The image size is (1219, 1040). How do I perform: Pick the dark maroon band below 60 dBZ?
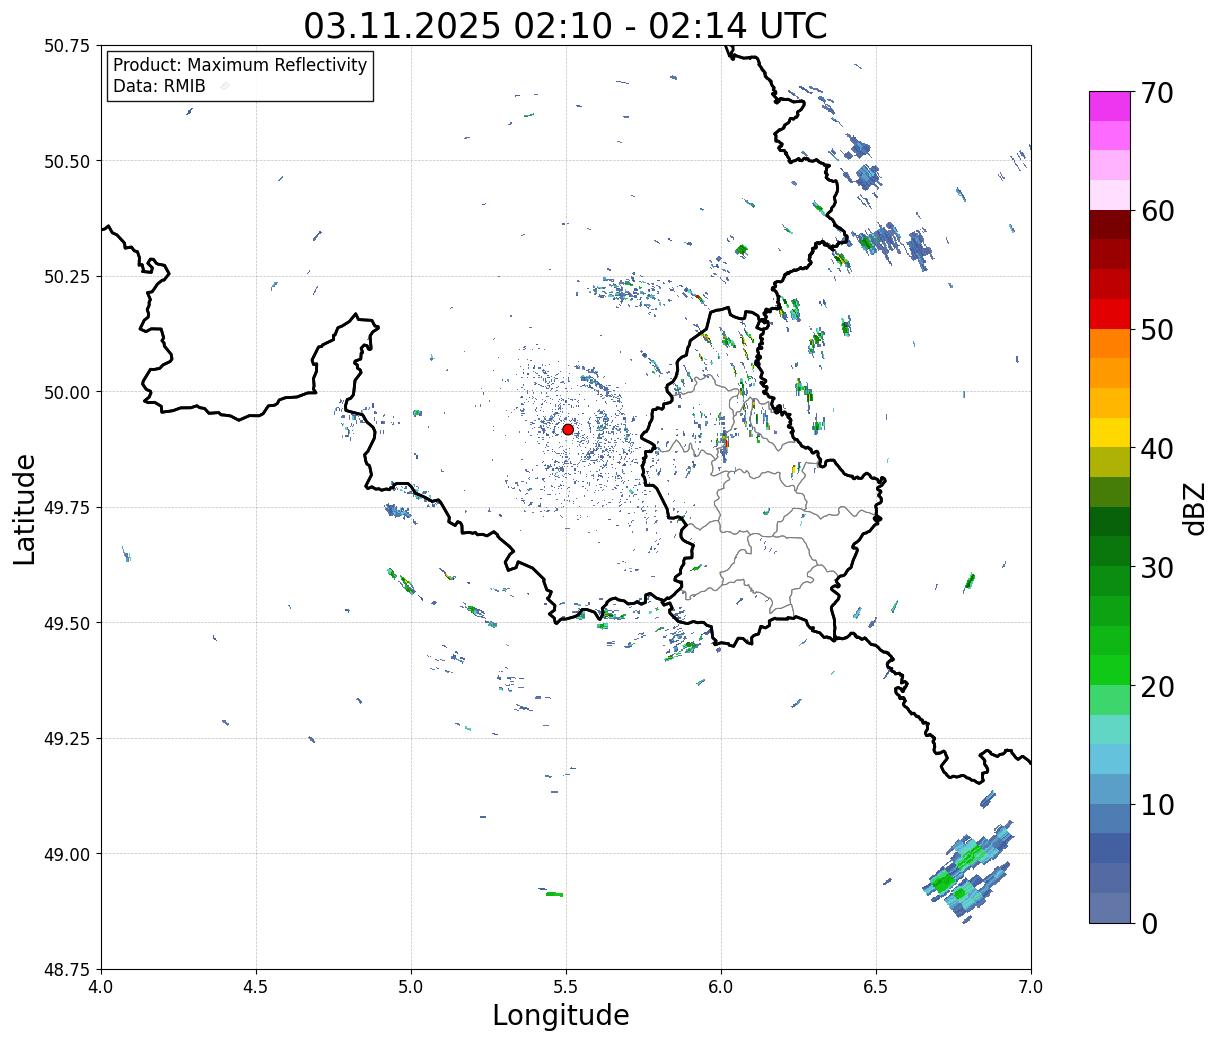click(x=1110, y=225)
